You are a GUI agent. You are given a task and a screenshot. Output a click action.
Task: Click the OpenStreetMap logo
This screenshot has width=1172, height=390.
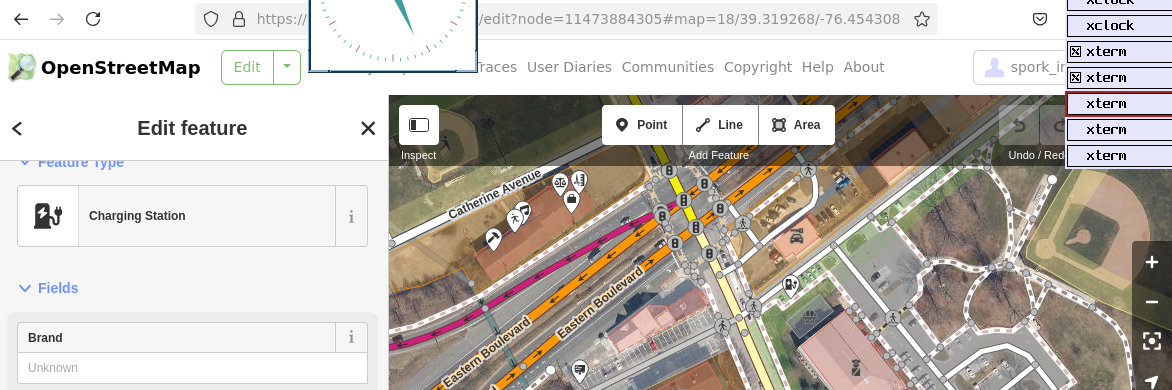click(x=104, y=67)
